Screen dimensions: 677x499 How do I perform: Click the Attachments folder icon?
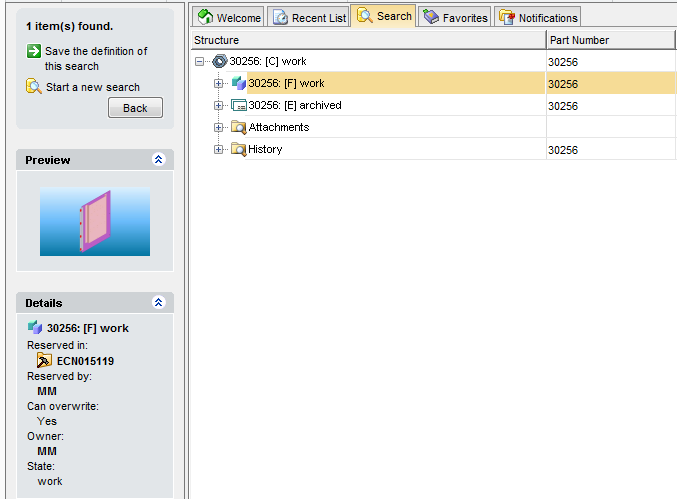point(239,127)
